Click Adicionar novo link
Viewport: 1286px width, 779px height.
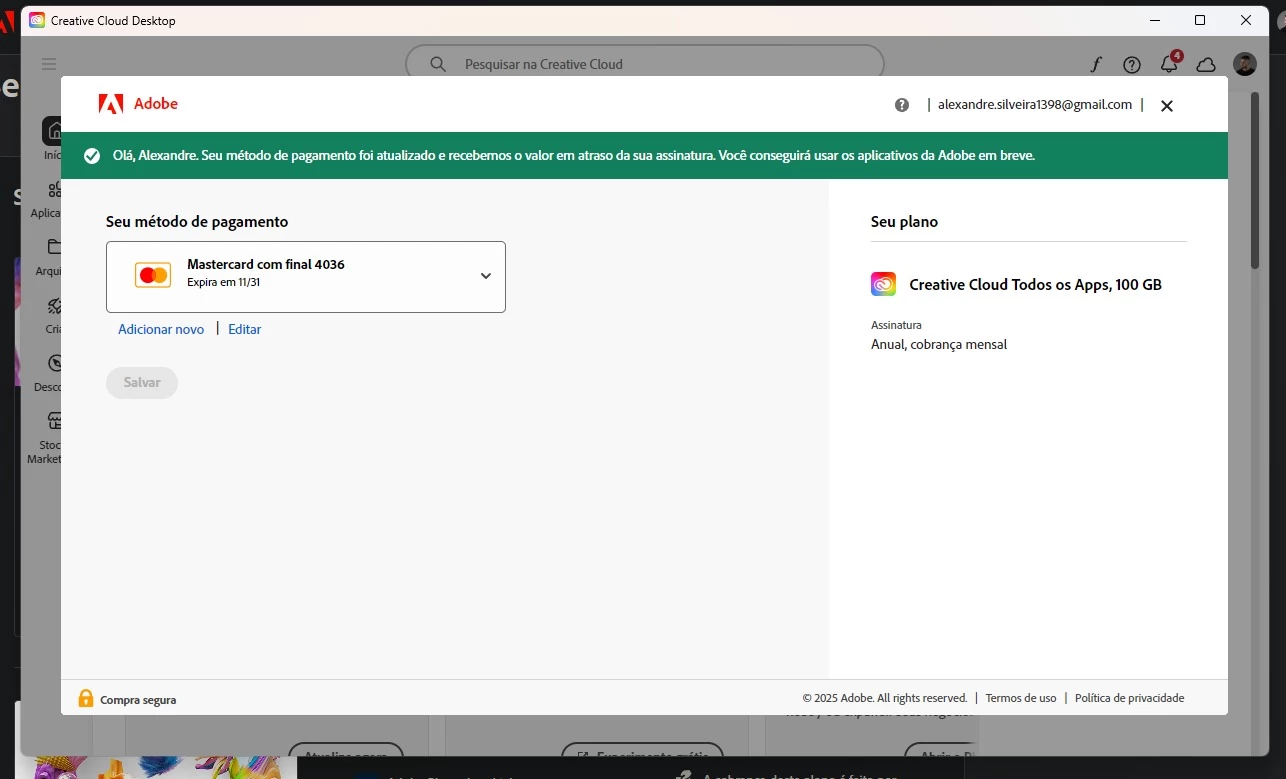[161, 329]
